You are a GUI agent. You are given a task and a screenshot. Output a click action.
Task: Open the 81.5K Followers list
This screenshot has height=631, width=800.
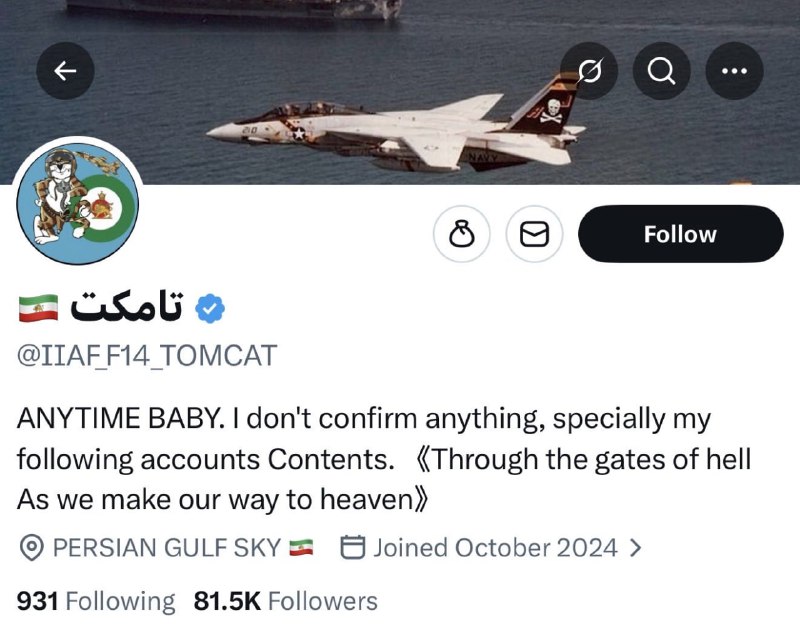point(286,601)
